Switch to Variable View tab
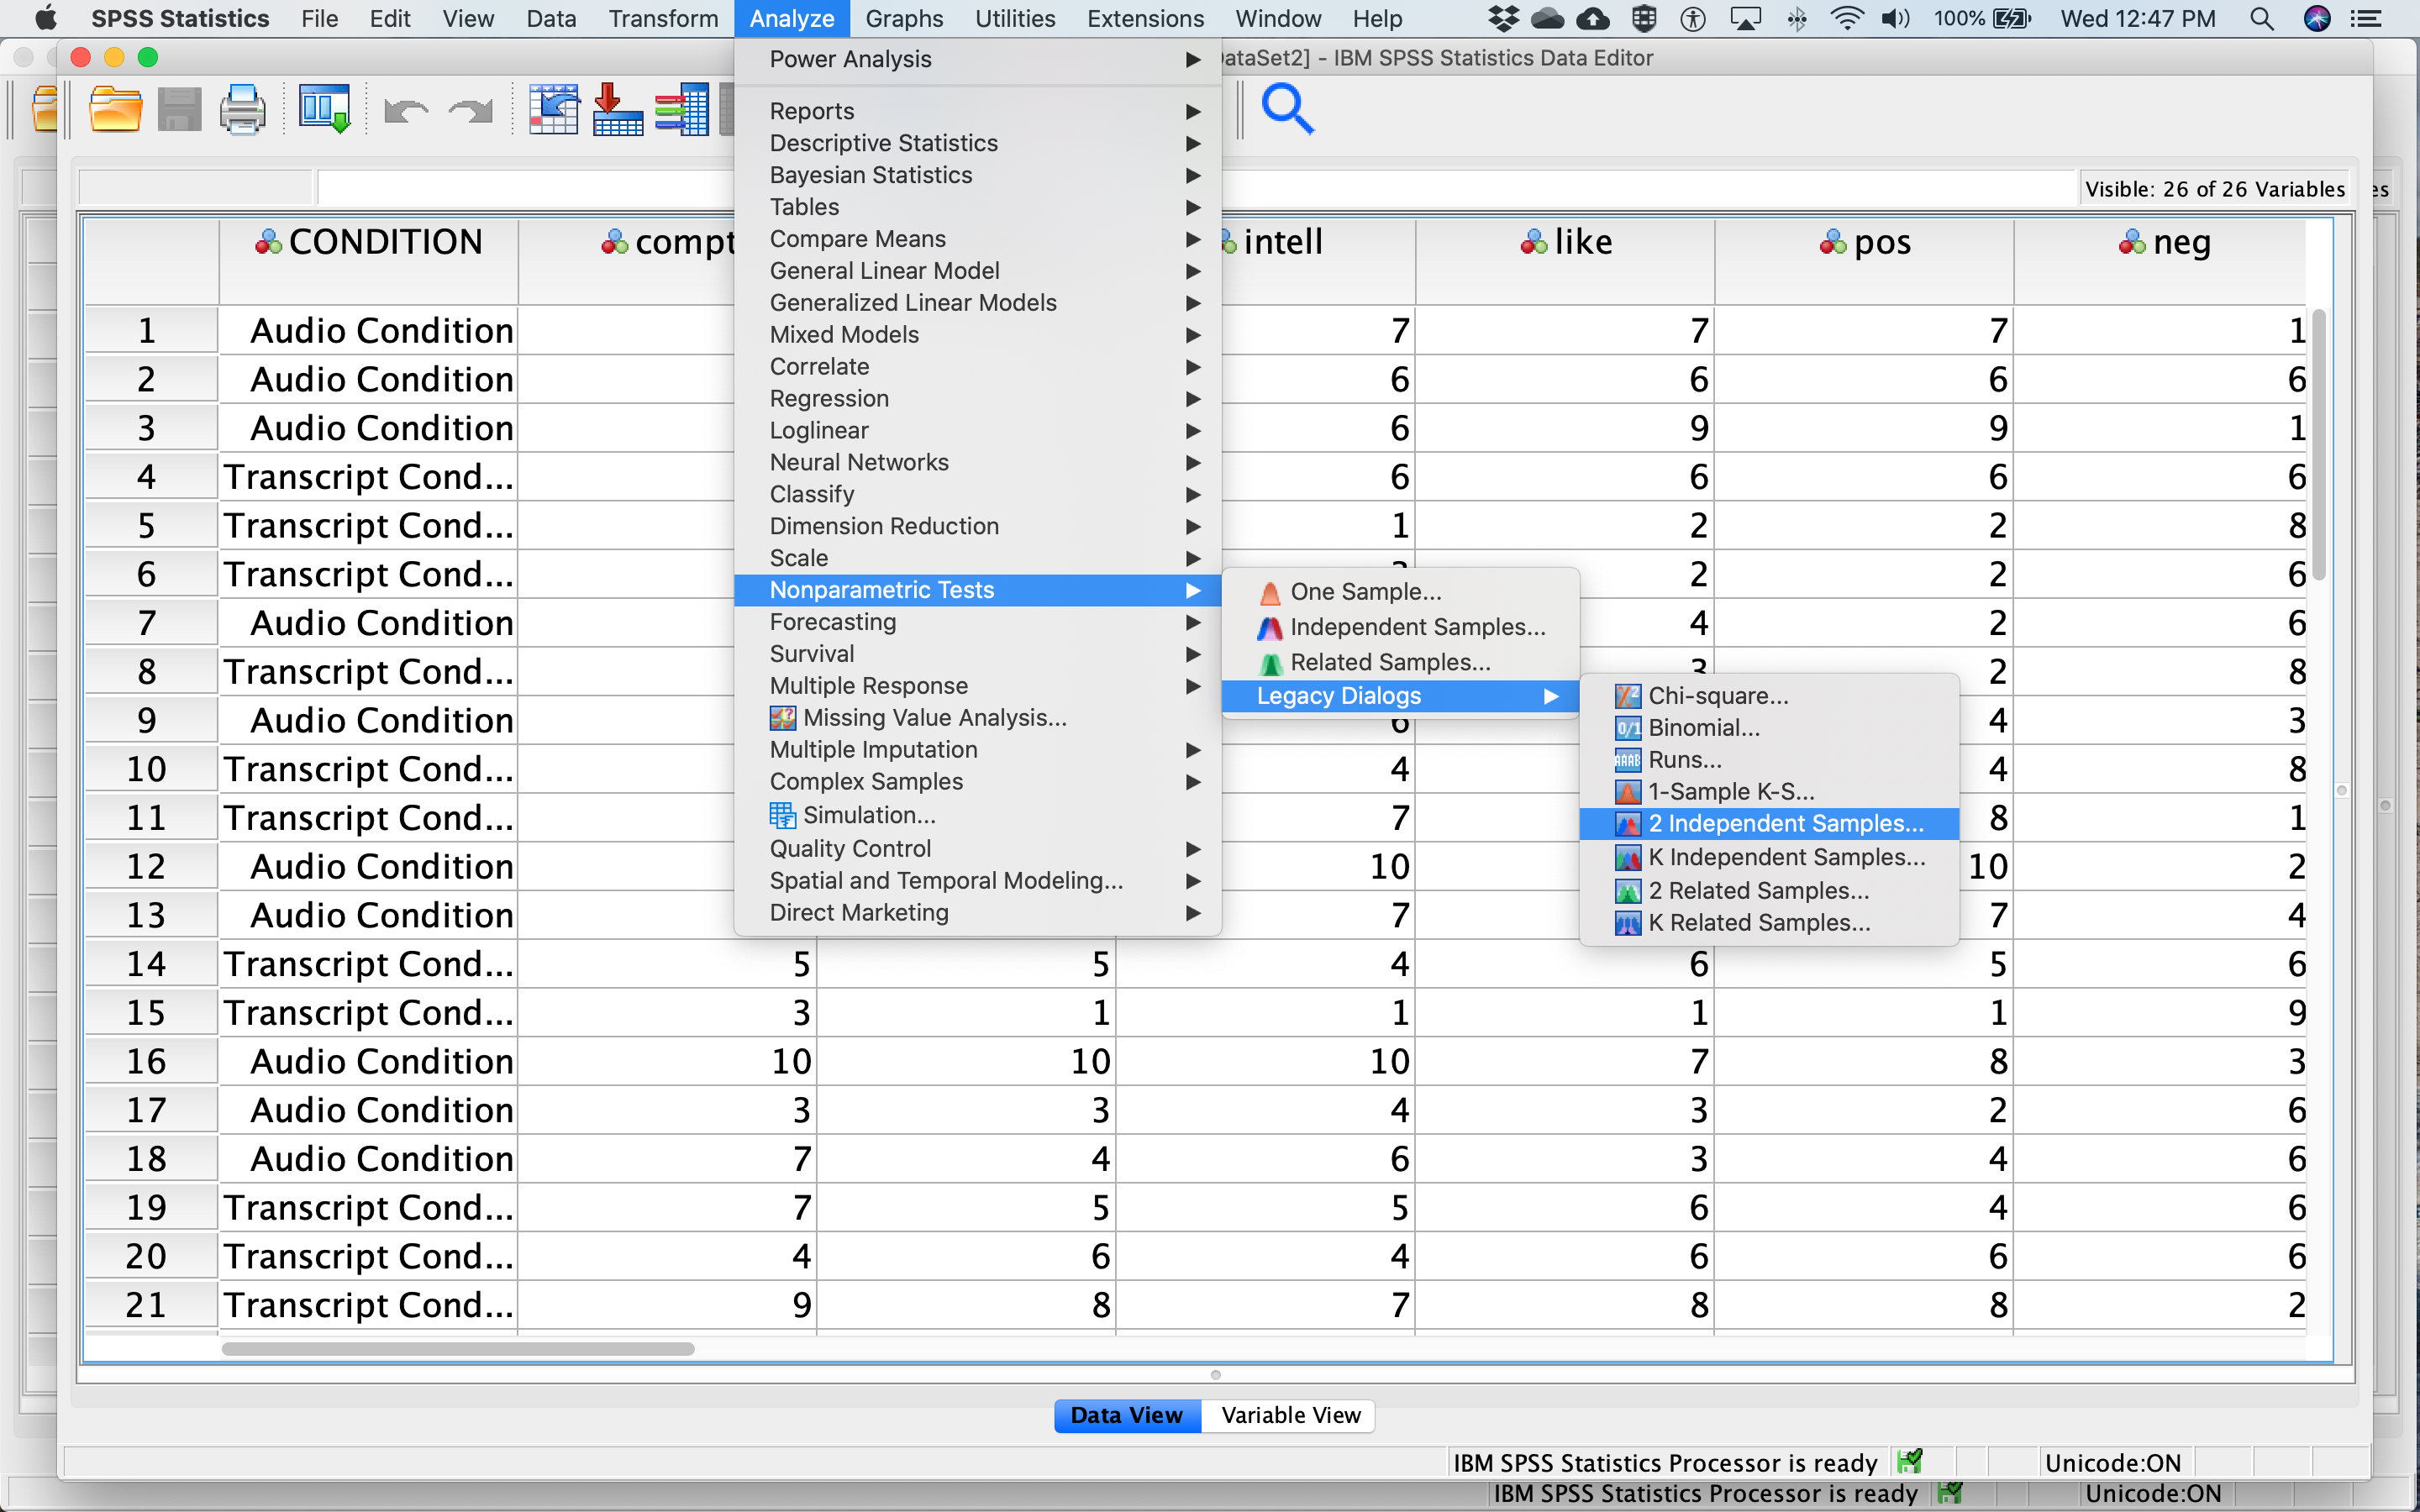Image resolution: width=2420 pixels, height=1512 pixels. tap(1290, 1415)
